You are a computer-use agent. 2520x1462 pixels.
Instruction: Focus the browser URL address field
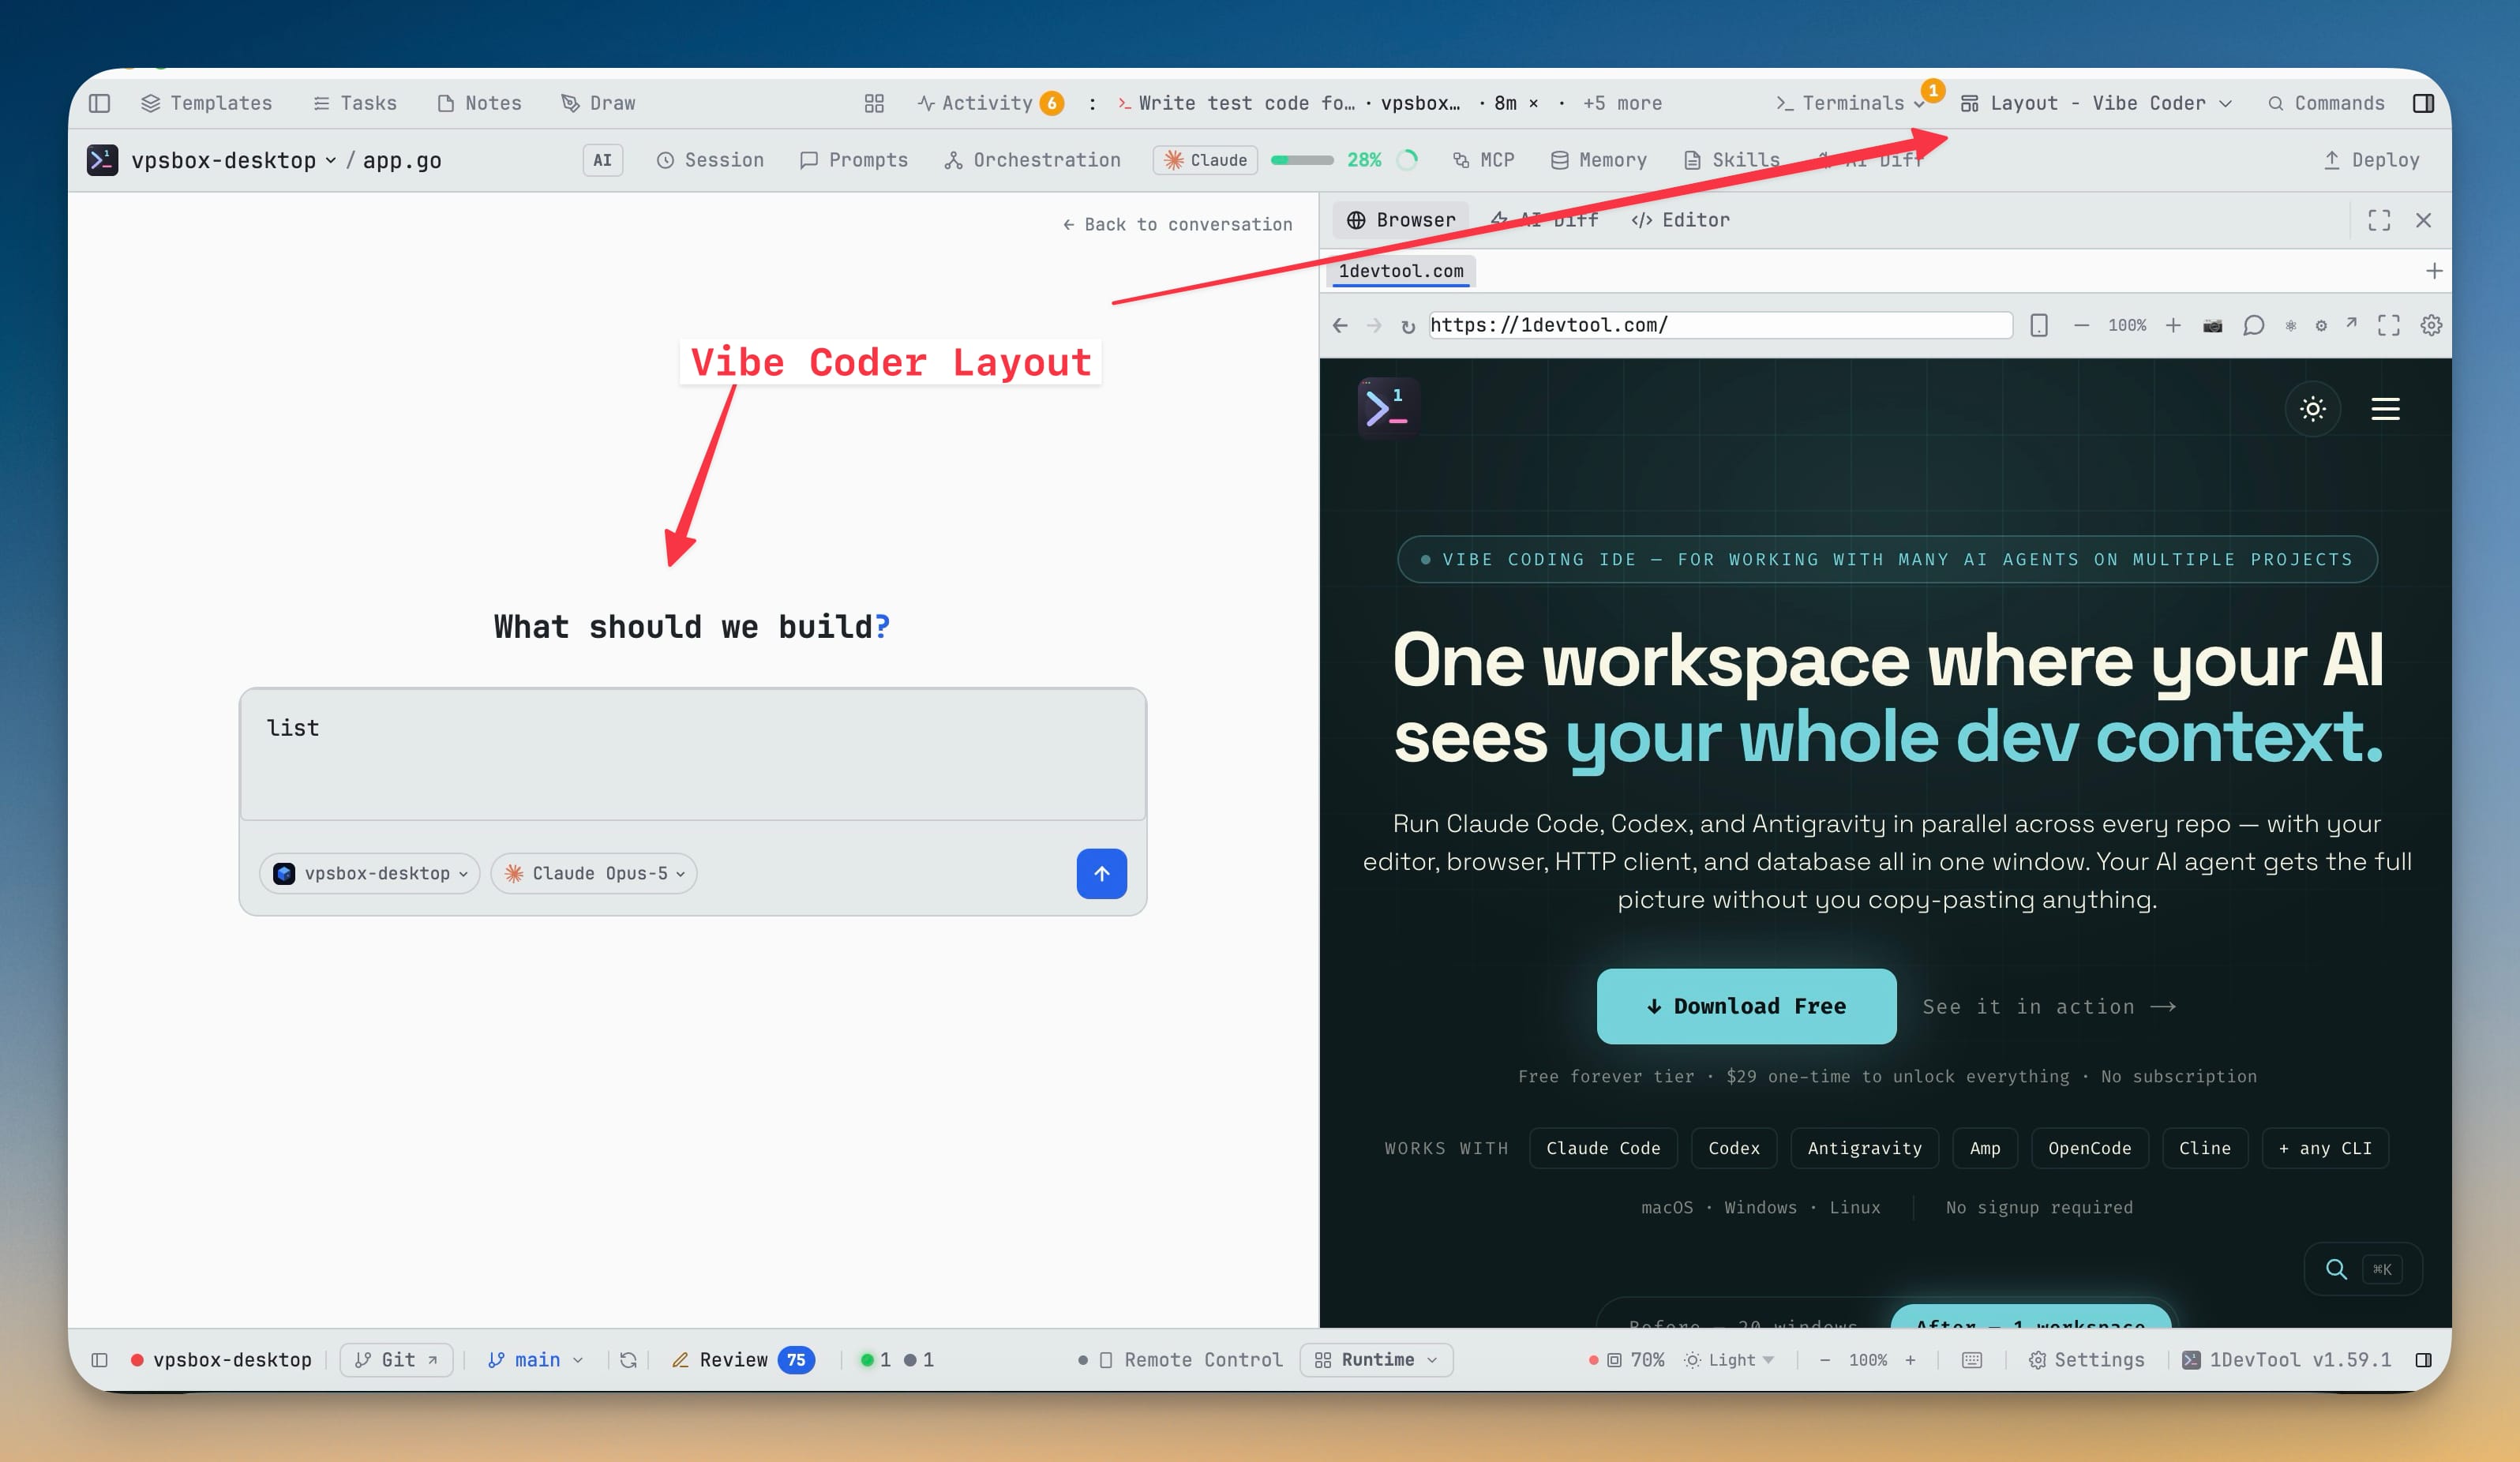(x=1720, y=325)
